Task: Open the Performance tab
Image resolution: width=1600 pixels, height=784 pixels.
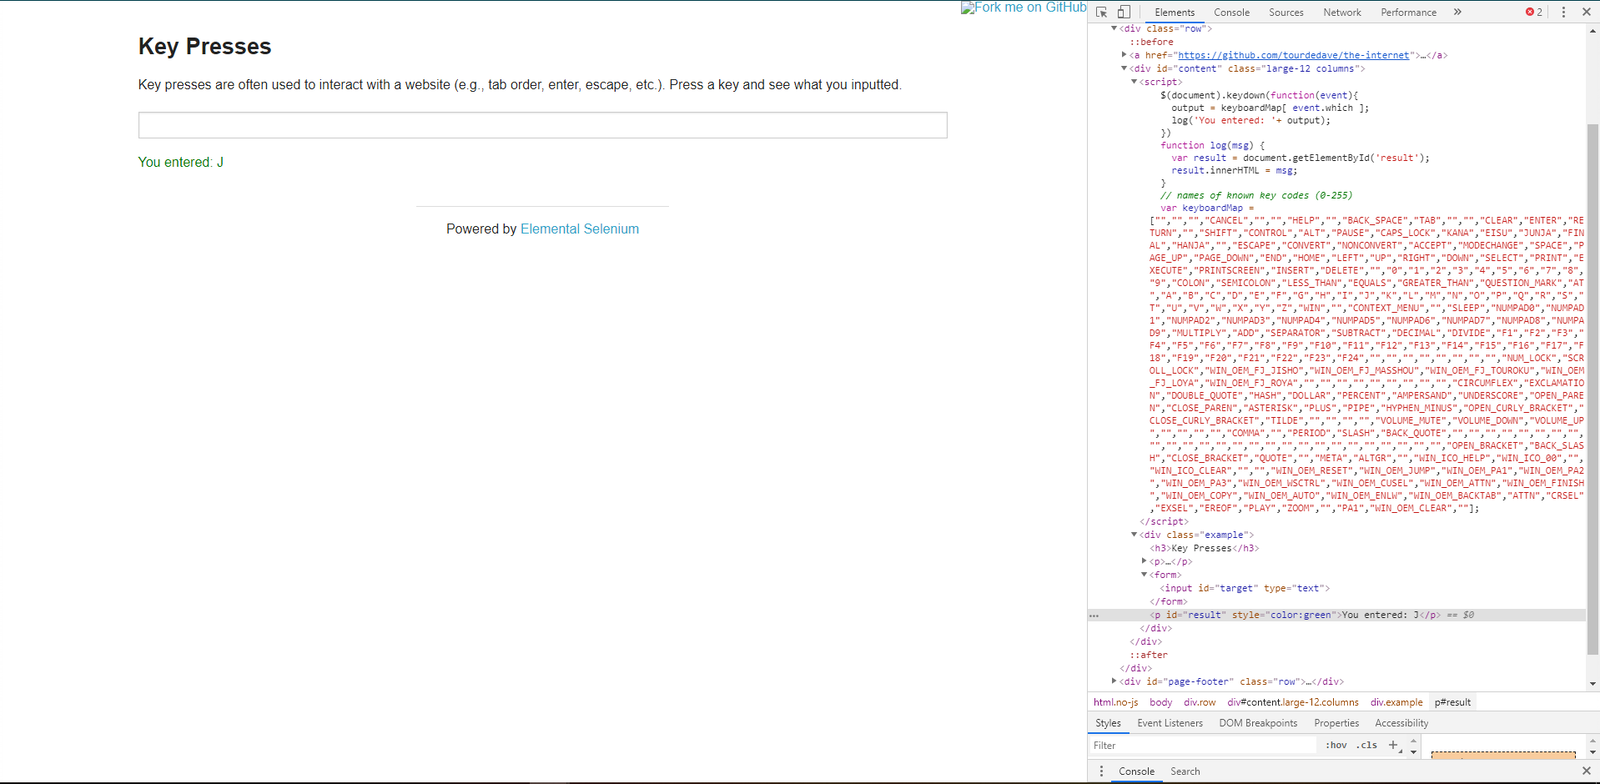Action: pos(1408,12)
